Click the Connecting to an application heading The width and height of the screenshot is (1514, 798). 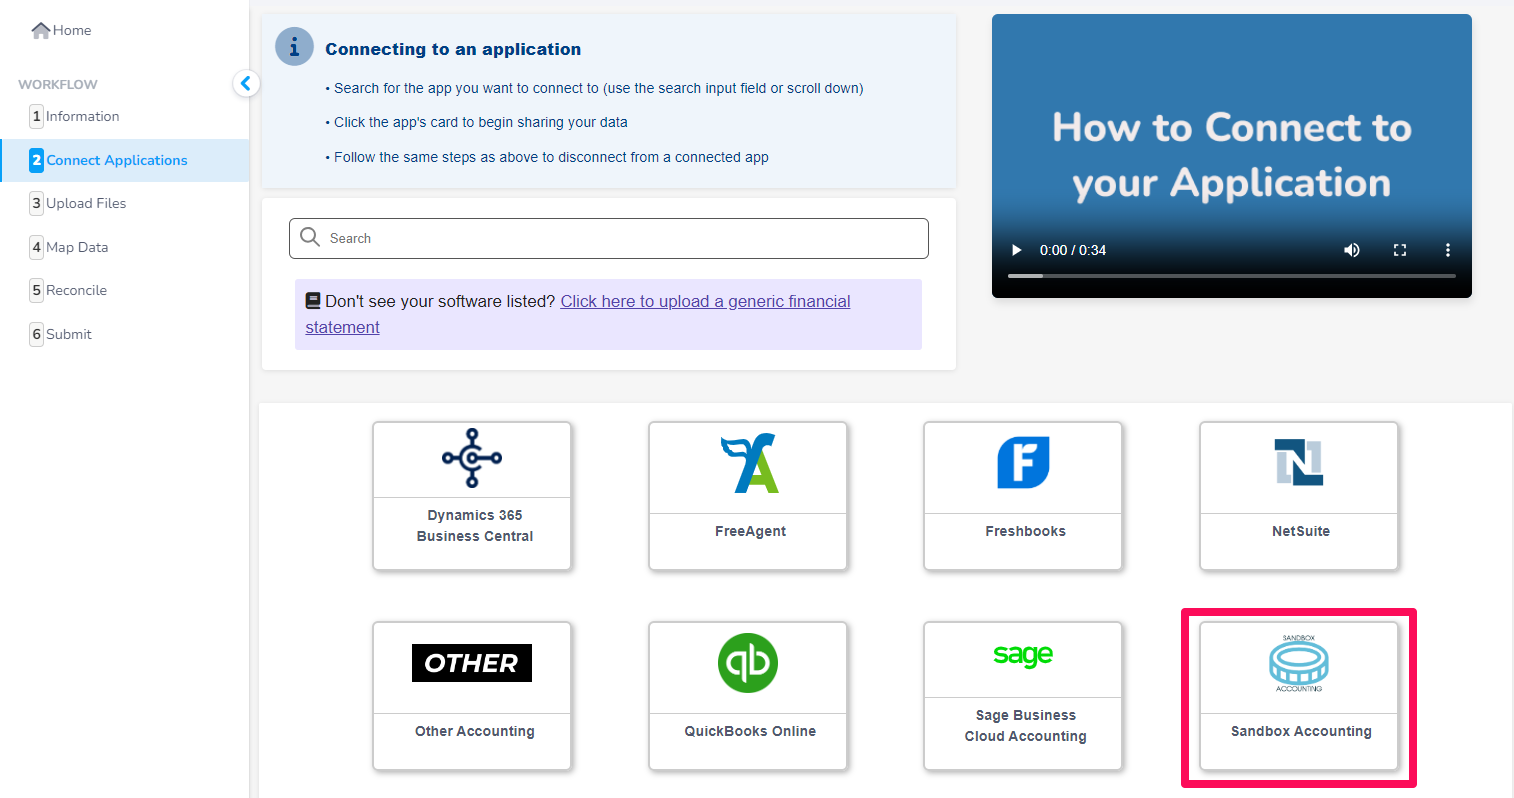(x=453, y=49)
